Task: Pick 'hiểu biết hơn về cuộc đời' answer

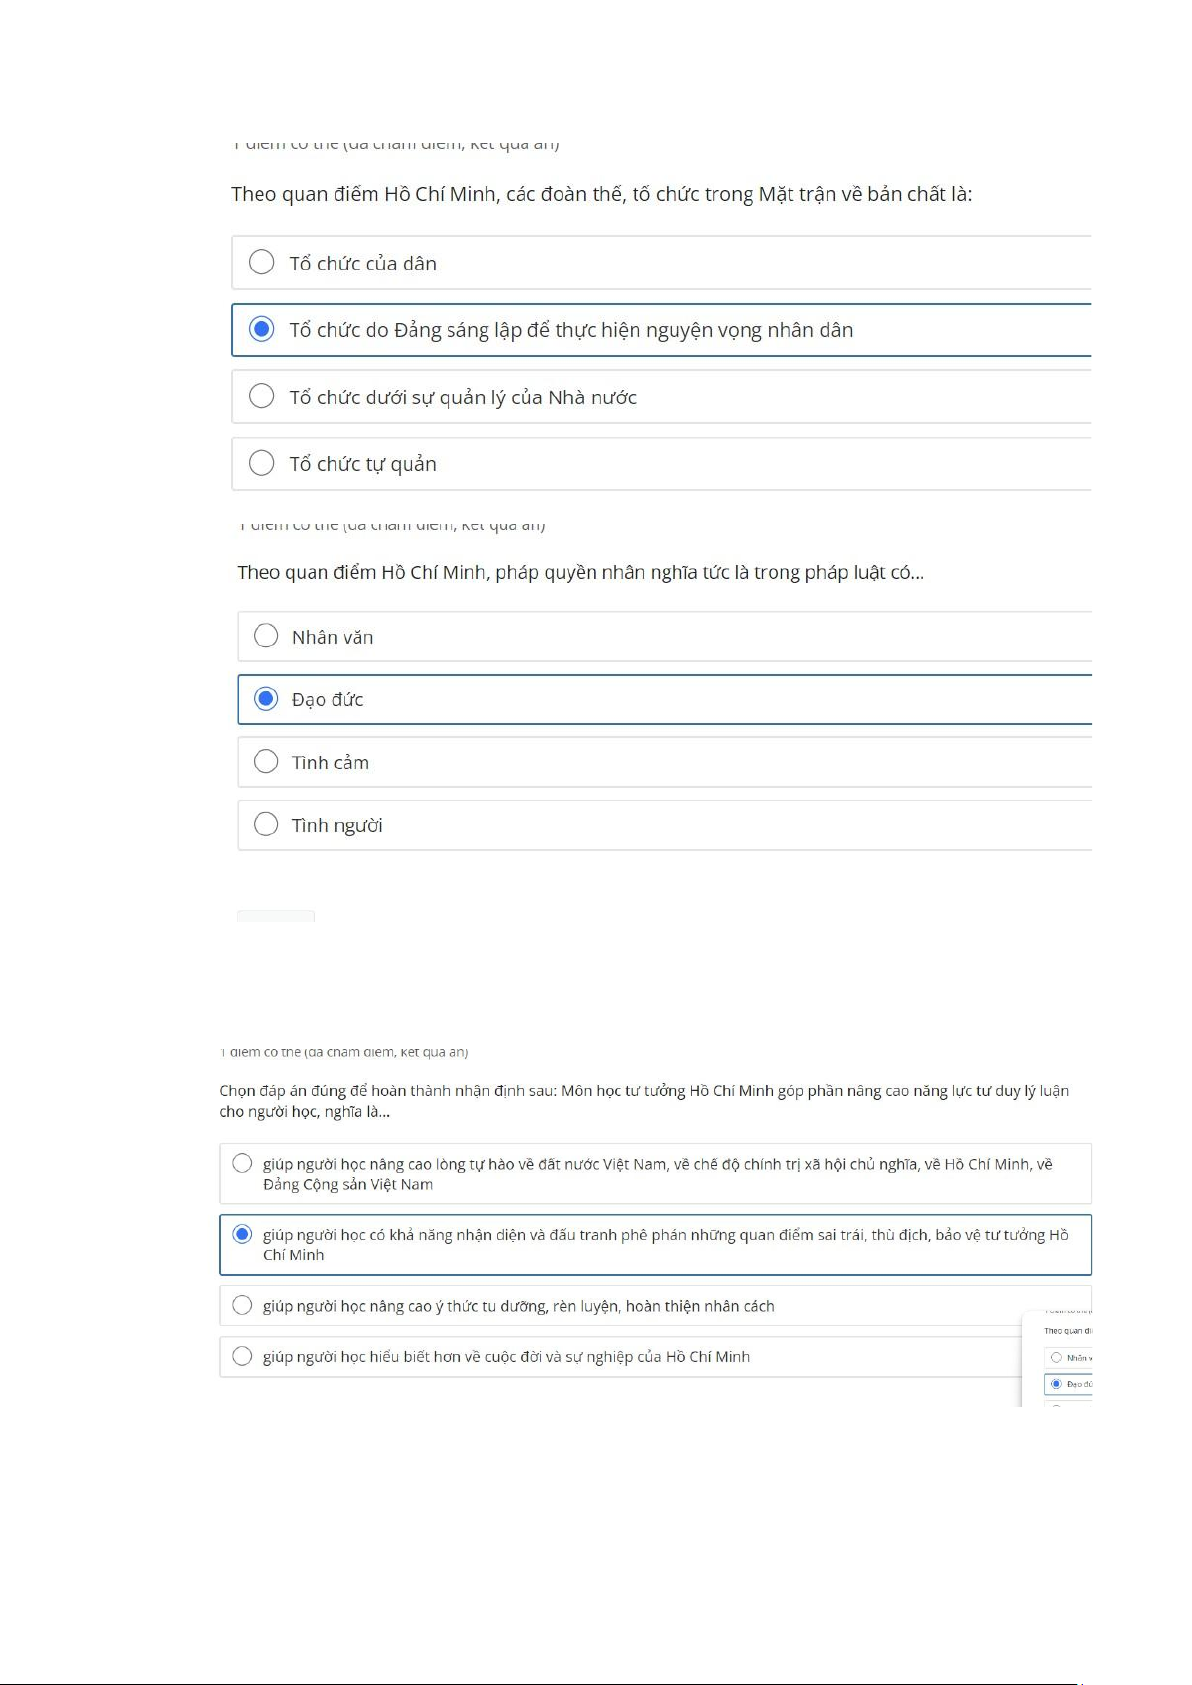Action: coord(242,1356)
